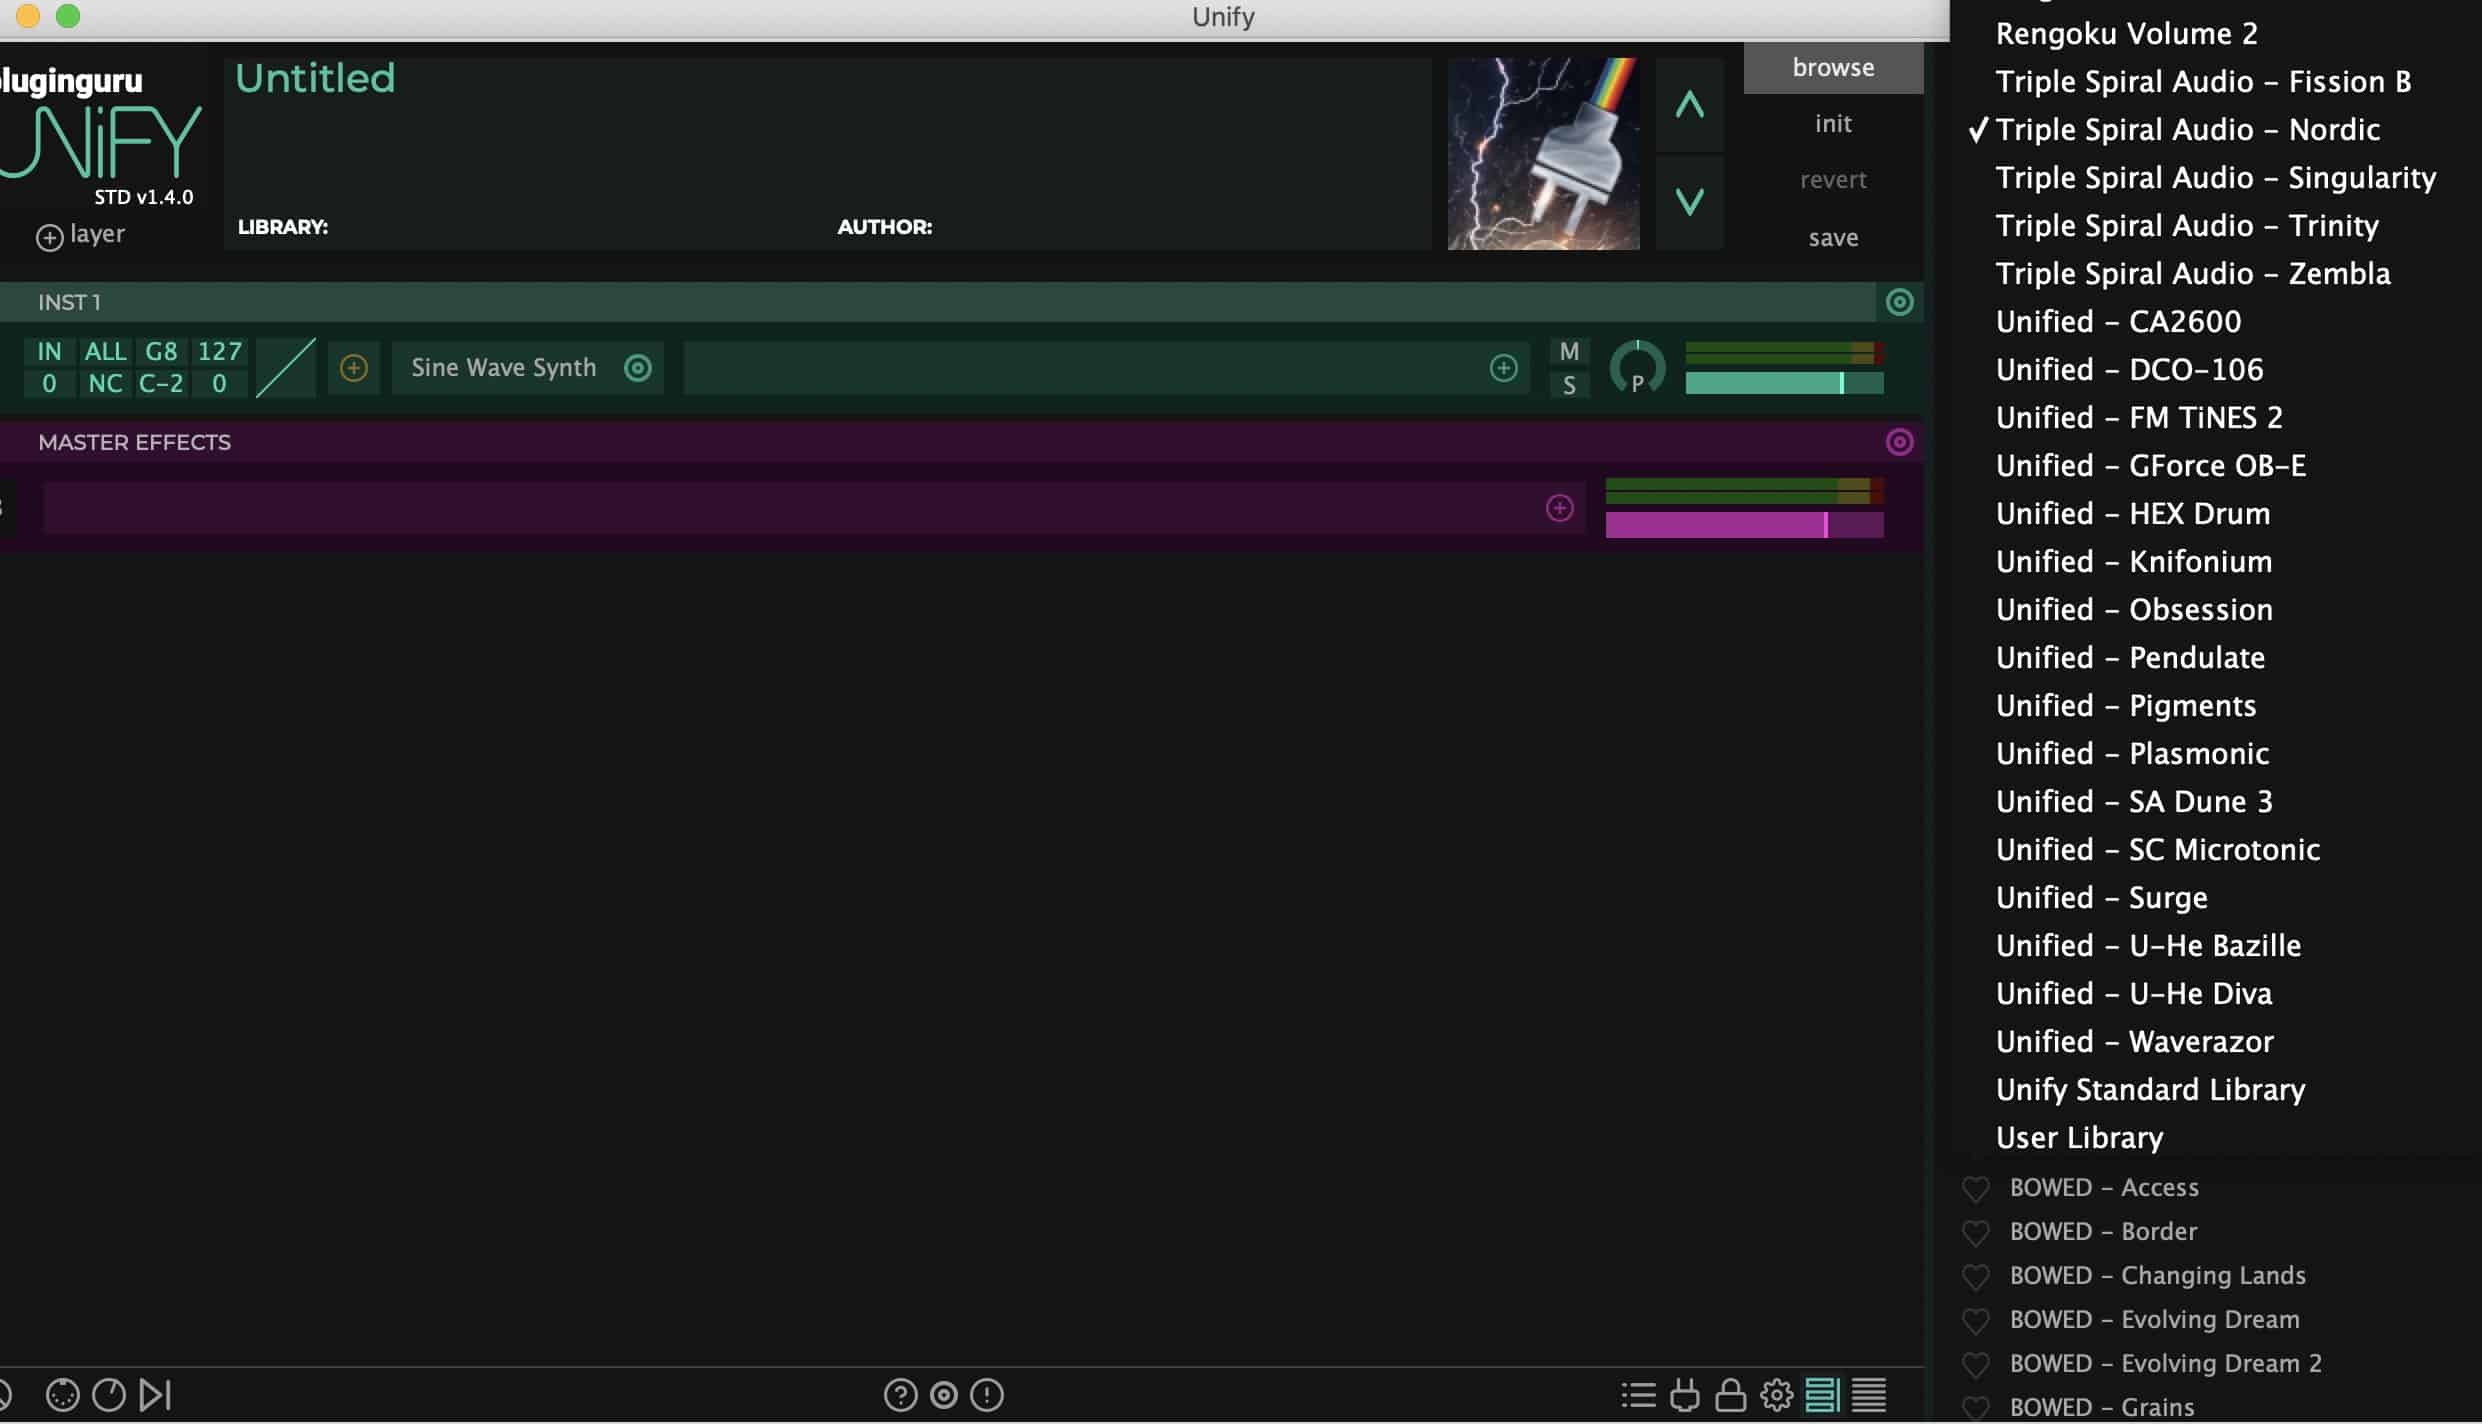Toggle the lock icon in footer
2482x1424 pixels.
click(x=1730, y=1394)
